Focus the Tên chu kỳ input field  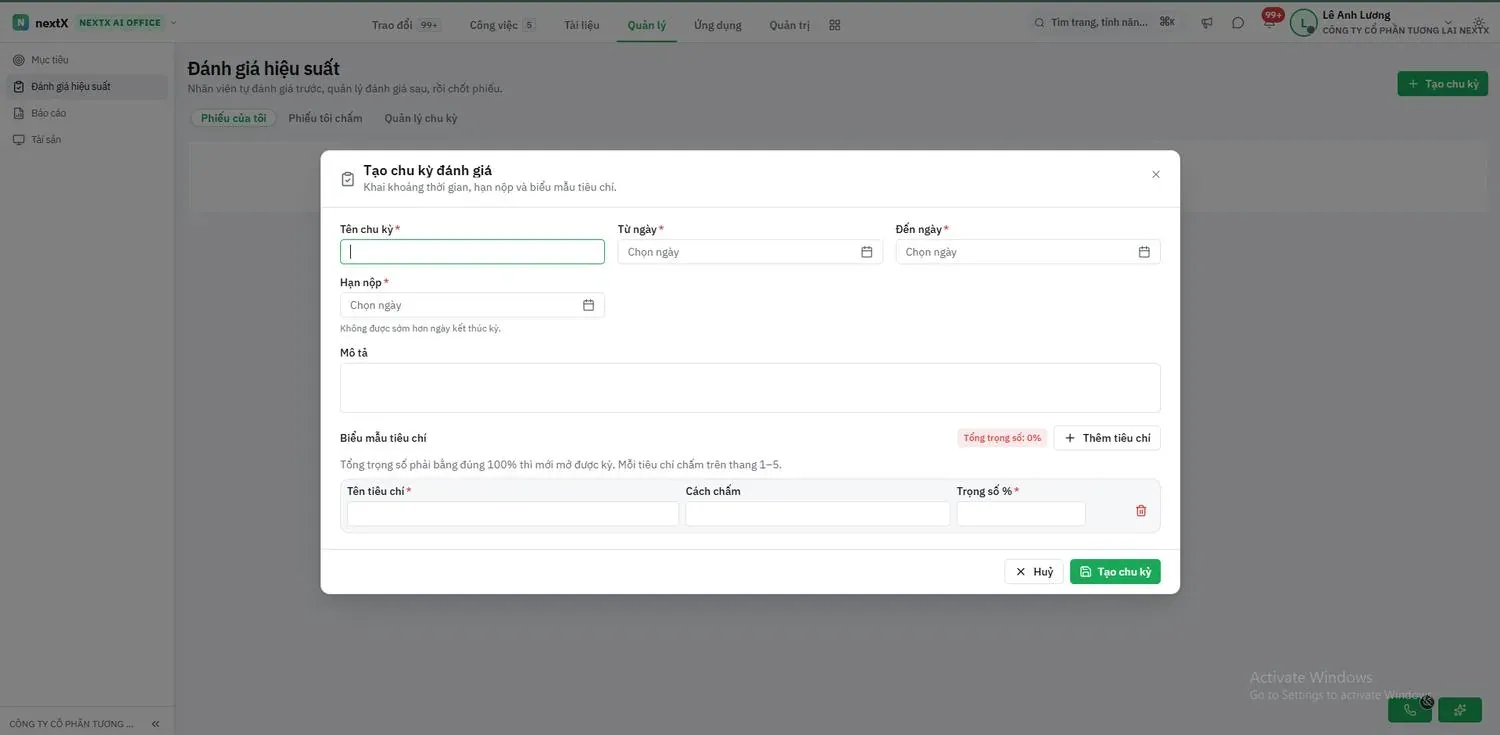[472, 252]
